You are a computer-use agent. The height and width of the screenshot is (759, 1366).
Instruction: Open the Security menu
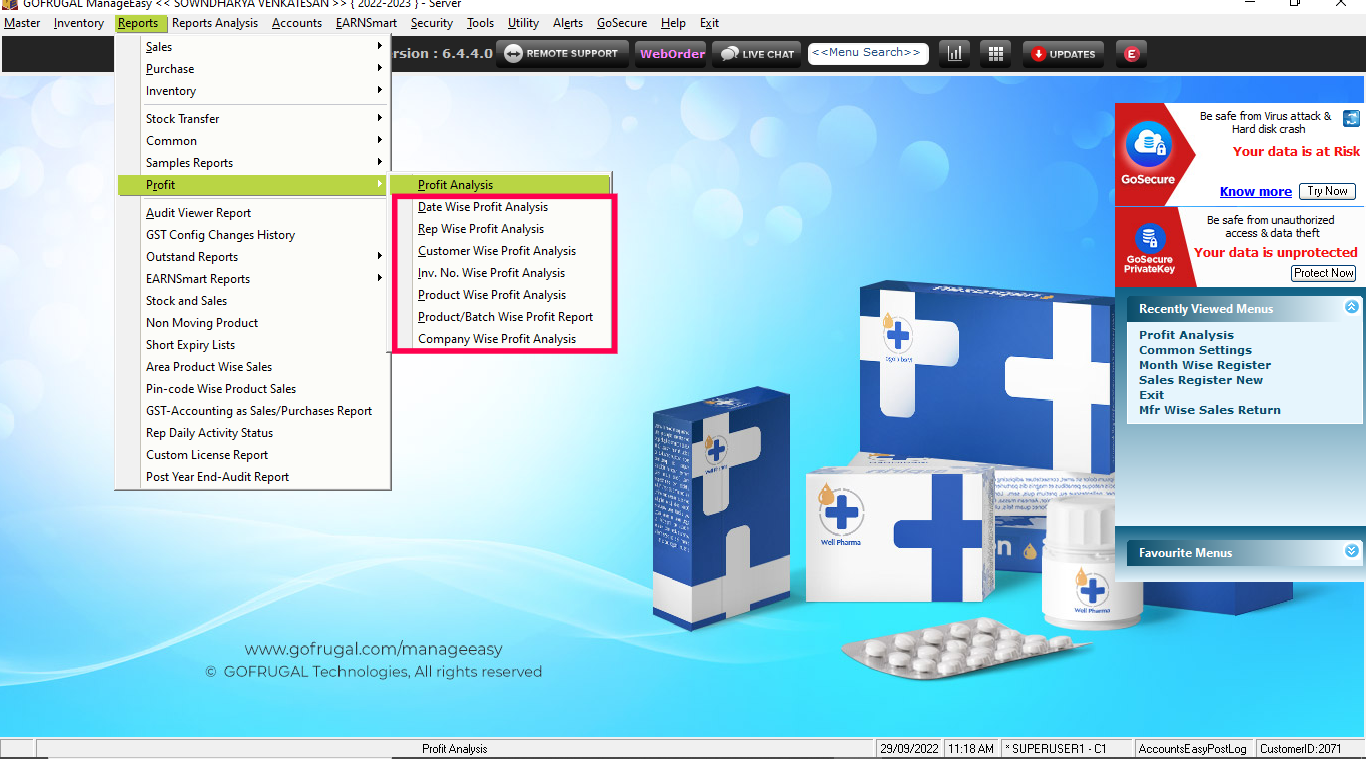point(432,23)
